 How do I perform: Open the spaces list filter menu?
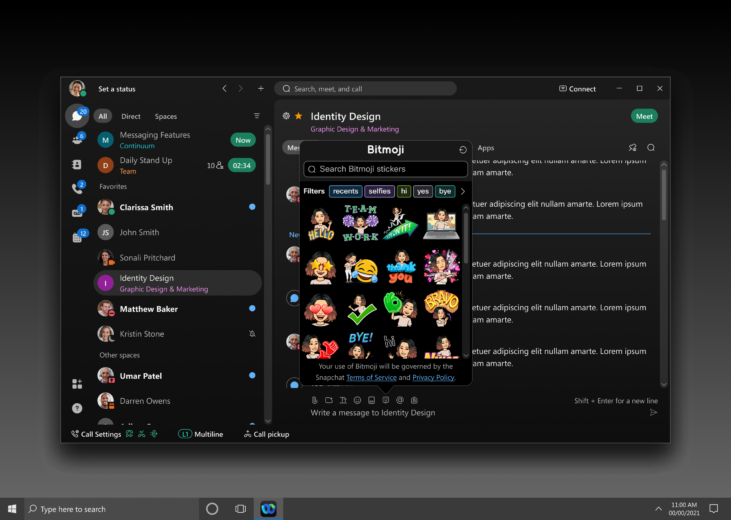pos(256,116)
